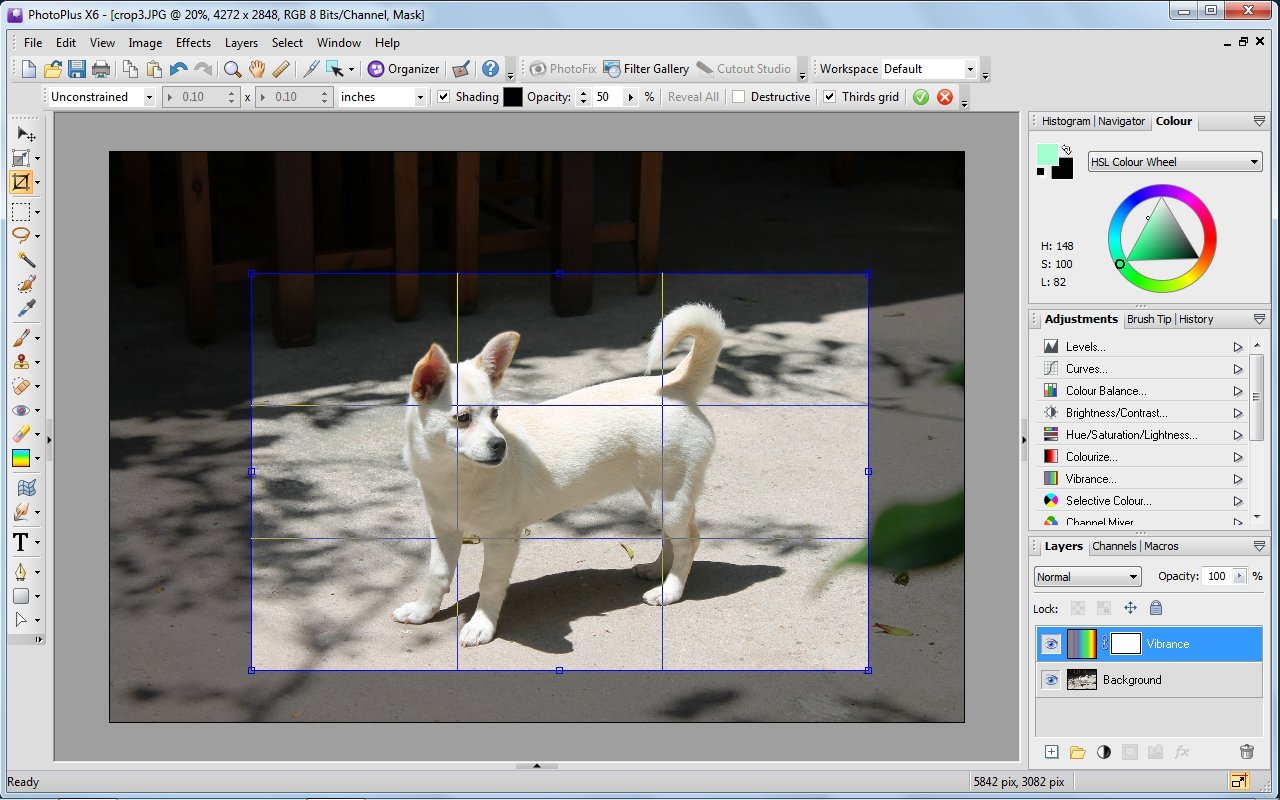
Task: Disable the Thirds grid checkbox
Action: tap(830, 97)
